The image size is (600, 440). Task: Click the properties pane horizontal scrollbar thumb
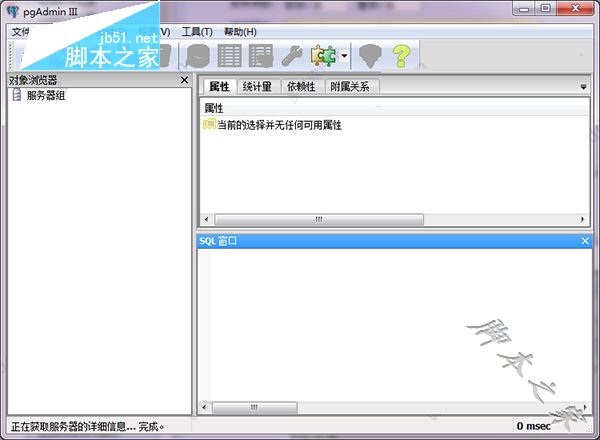click(319, 219)
